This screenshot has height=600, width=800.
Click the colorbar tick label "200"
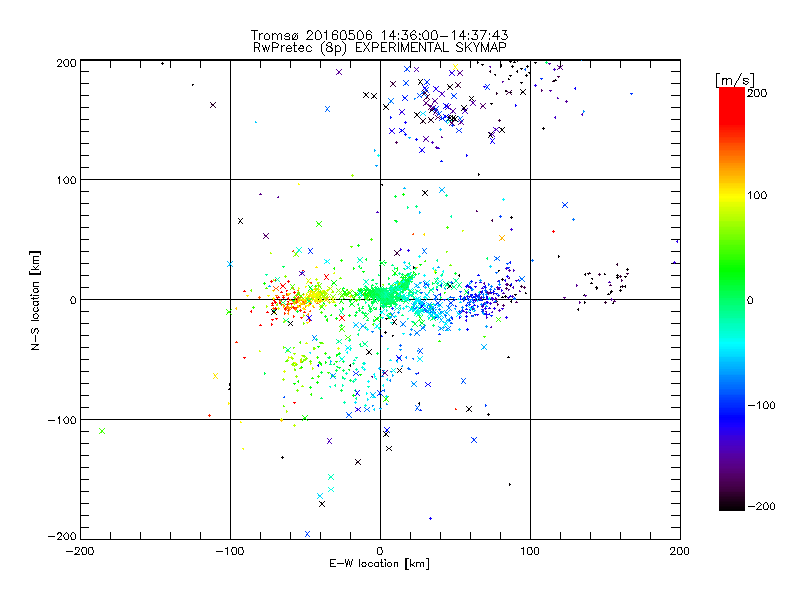pyautogui.click(x=757, y=93)
